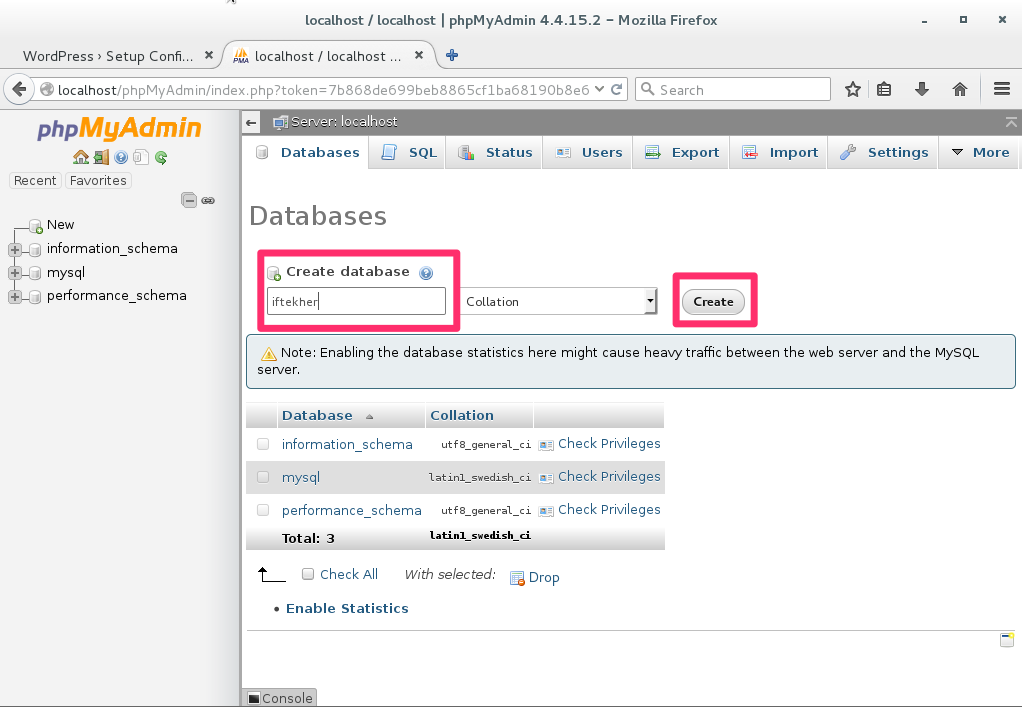Click the New database icon in the tree

36,225
